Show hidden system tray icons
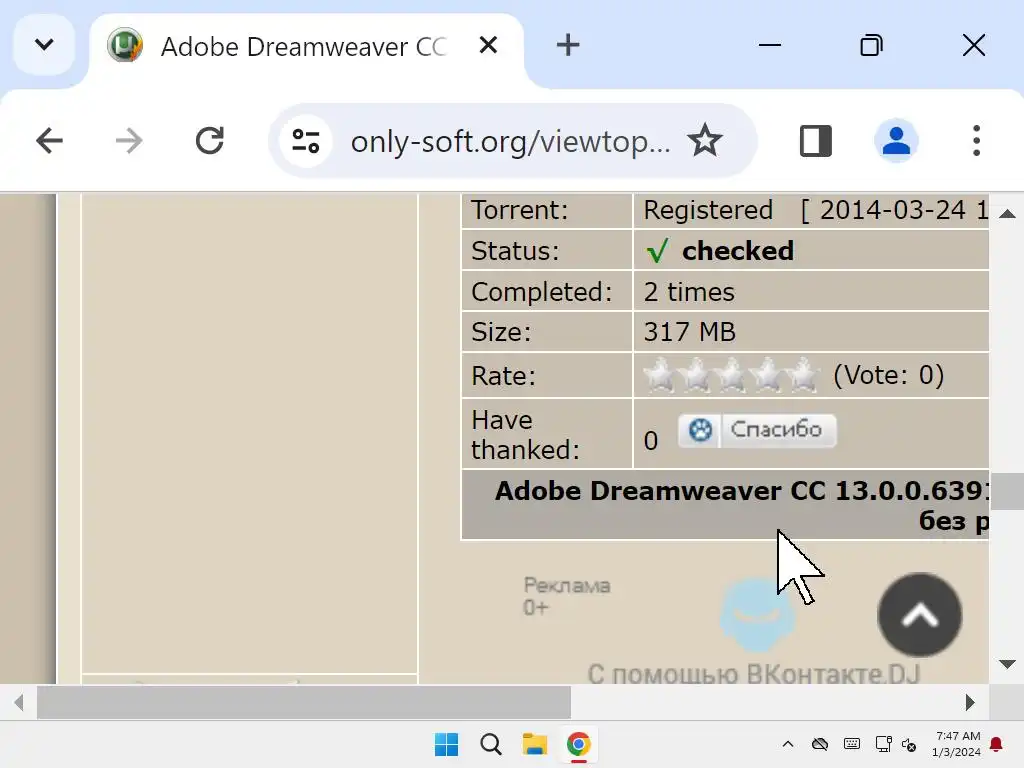 (x=788, y=744)
